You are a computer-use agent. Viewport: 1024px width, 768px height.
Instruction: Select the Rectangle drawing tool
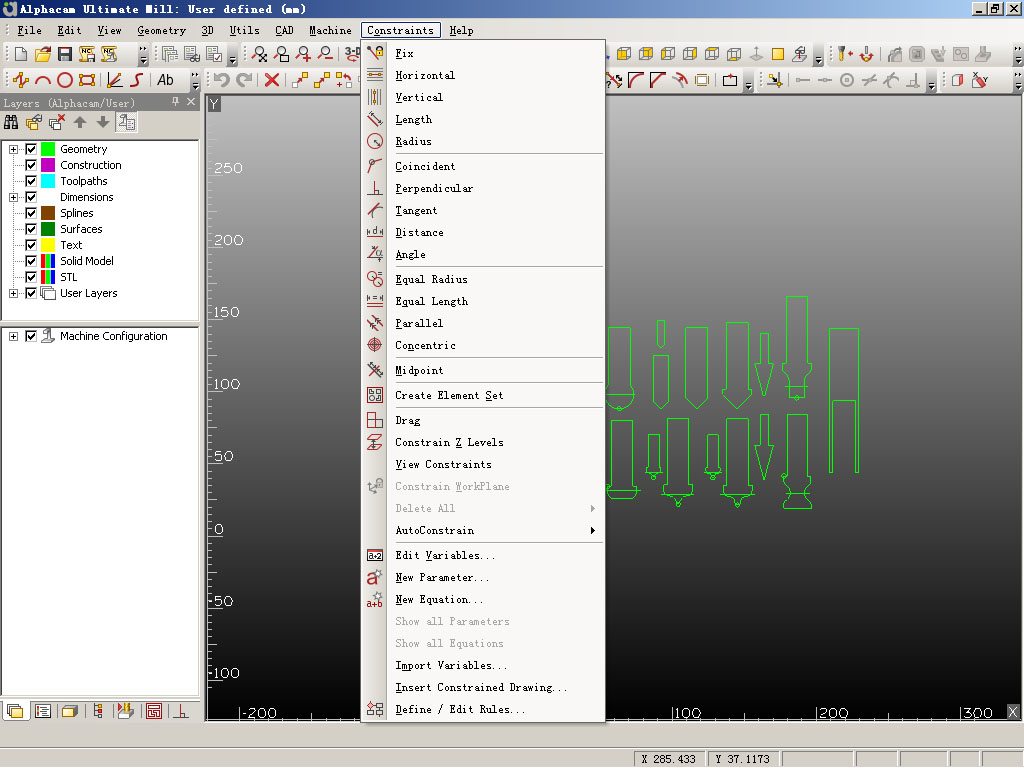tap(87, 80)
